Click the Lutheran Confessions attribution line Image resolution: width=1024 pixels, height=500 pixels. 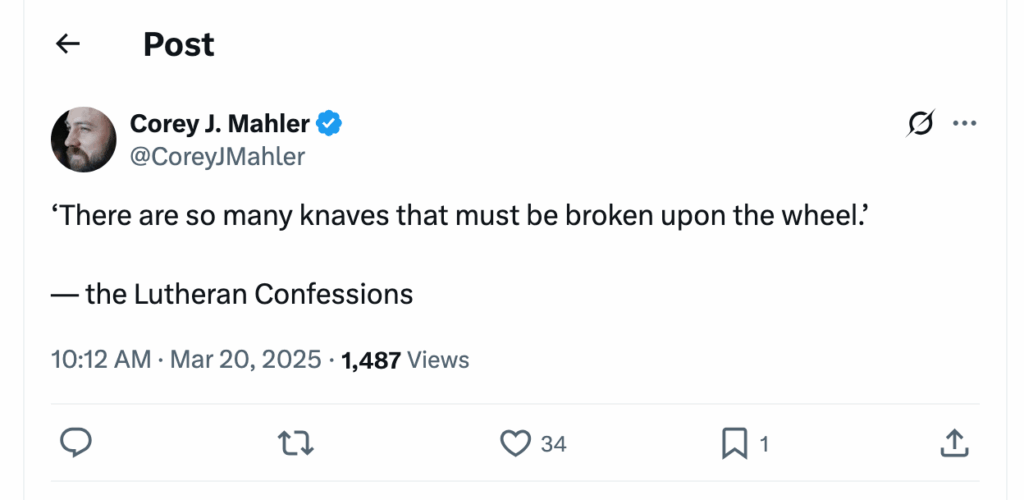click(x=231, y=294)
